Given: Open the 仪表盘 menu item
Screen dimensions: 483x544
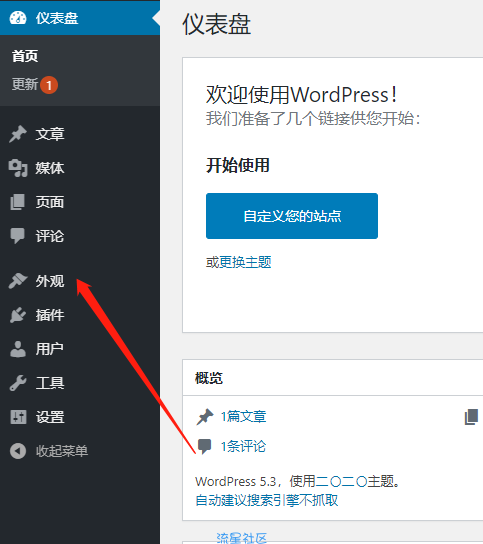Looking at the screenshot, I should [80, 18].
